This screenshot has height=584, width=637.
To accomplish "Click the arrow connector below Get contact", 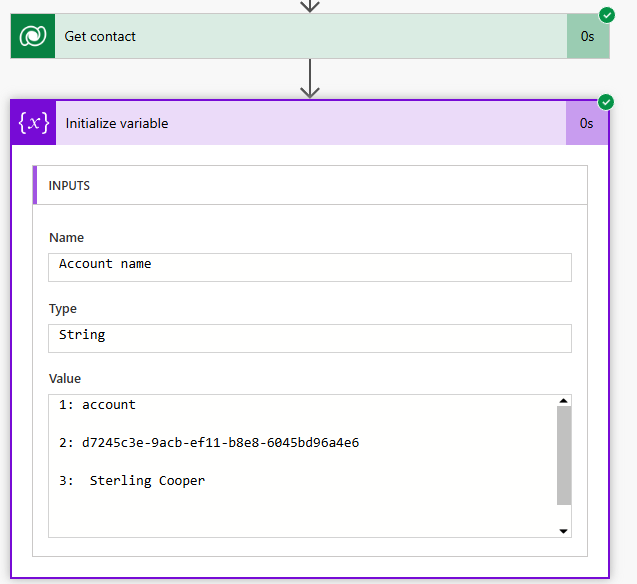I will tap(310, 79).
